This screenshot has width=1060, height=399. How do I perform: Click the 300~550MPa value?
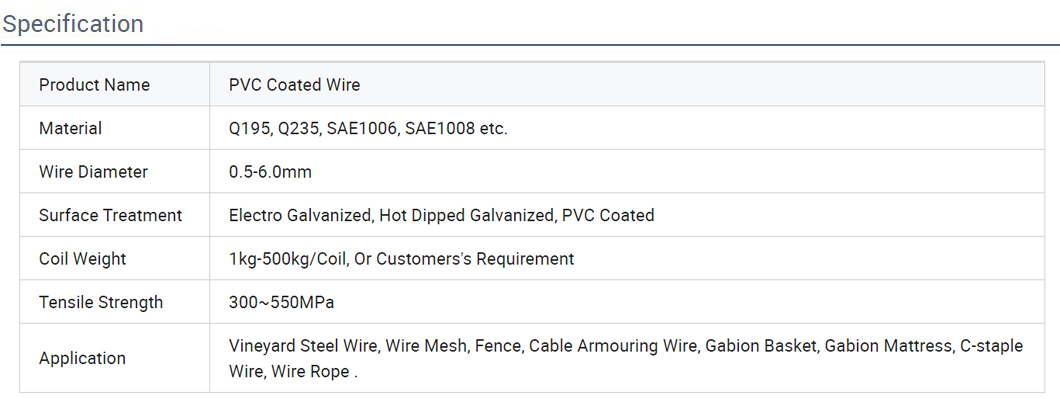[282, 302]
